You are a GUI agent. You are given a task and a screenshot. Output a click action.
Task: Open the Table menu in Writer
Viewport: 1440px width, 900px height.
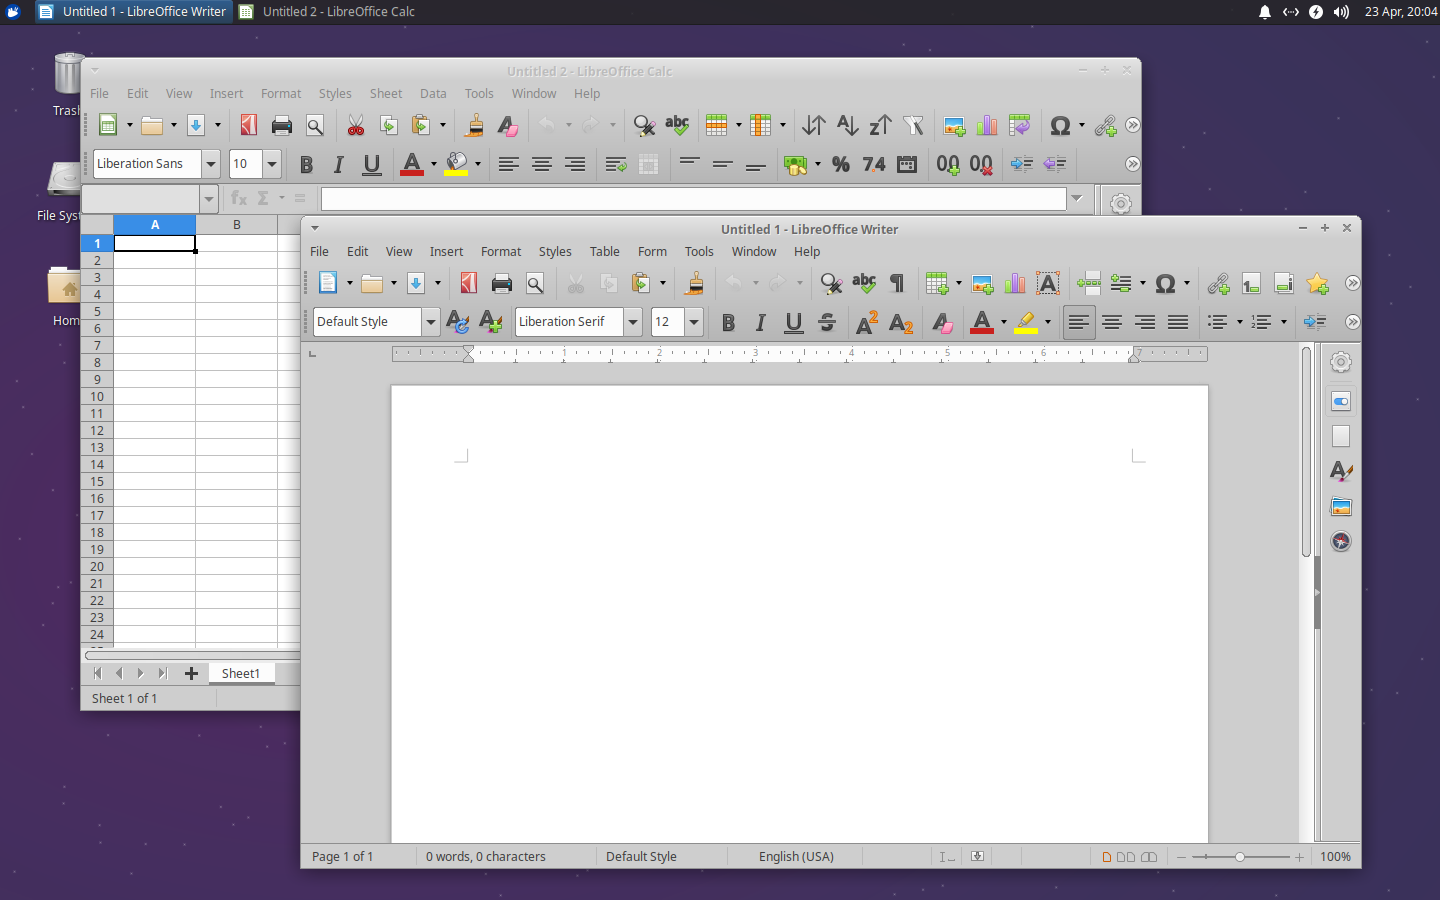[604, 251]
